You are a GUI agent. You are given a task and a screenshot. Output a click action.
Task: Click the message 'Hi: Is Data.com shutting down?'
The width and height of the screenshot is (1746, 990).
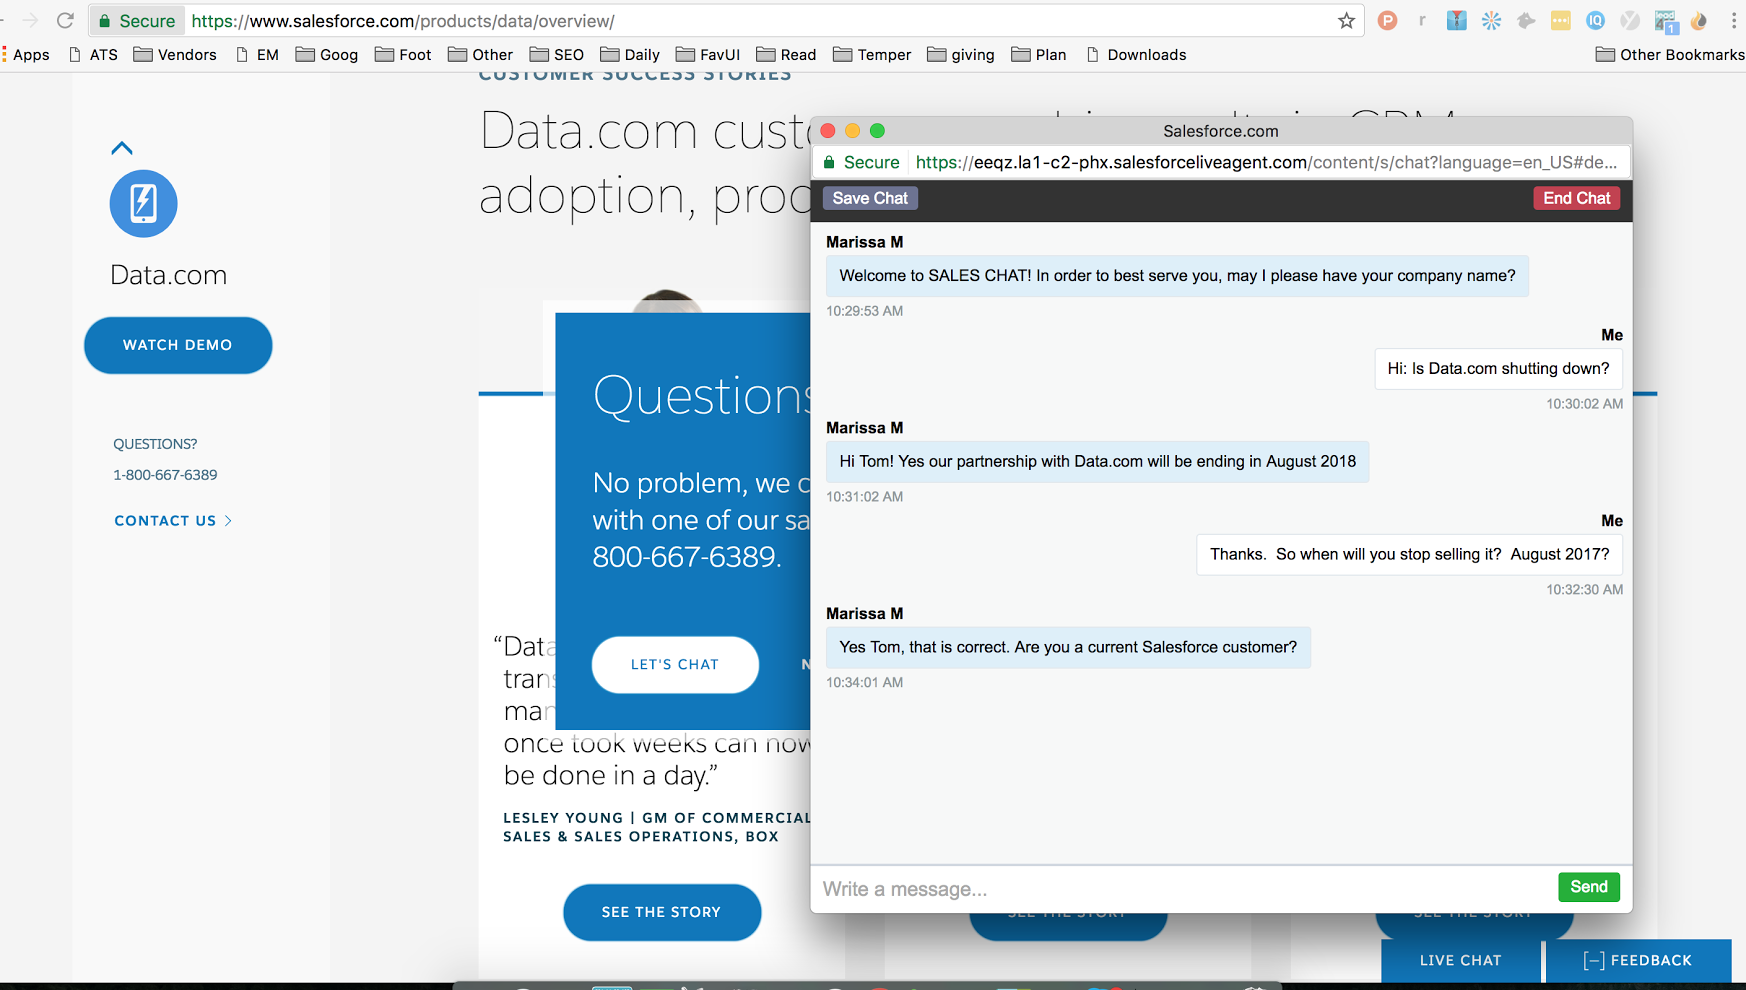1498,369
